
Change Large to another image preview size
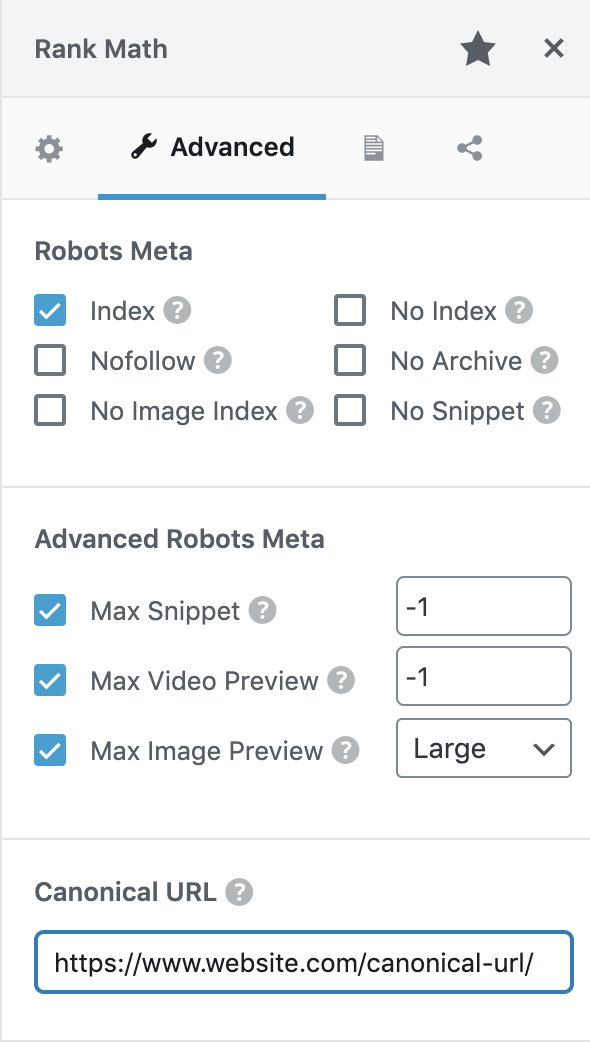coord(483,748)
